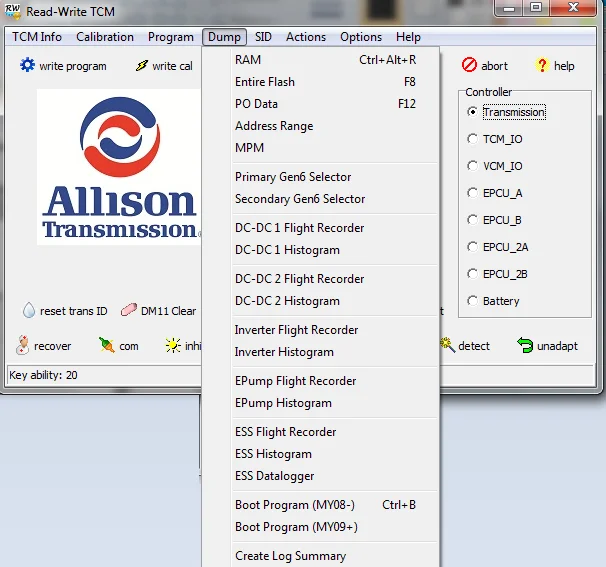Click the write cal lightning icon
Screen dimensions: 606x567
(141, 65)
